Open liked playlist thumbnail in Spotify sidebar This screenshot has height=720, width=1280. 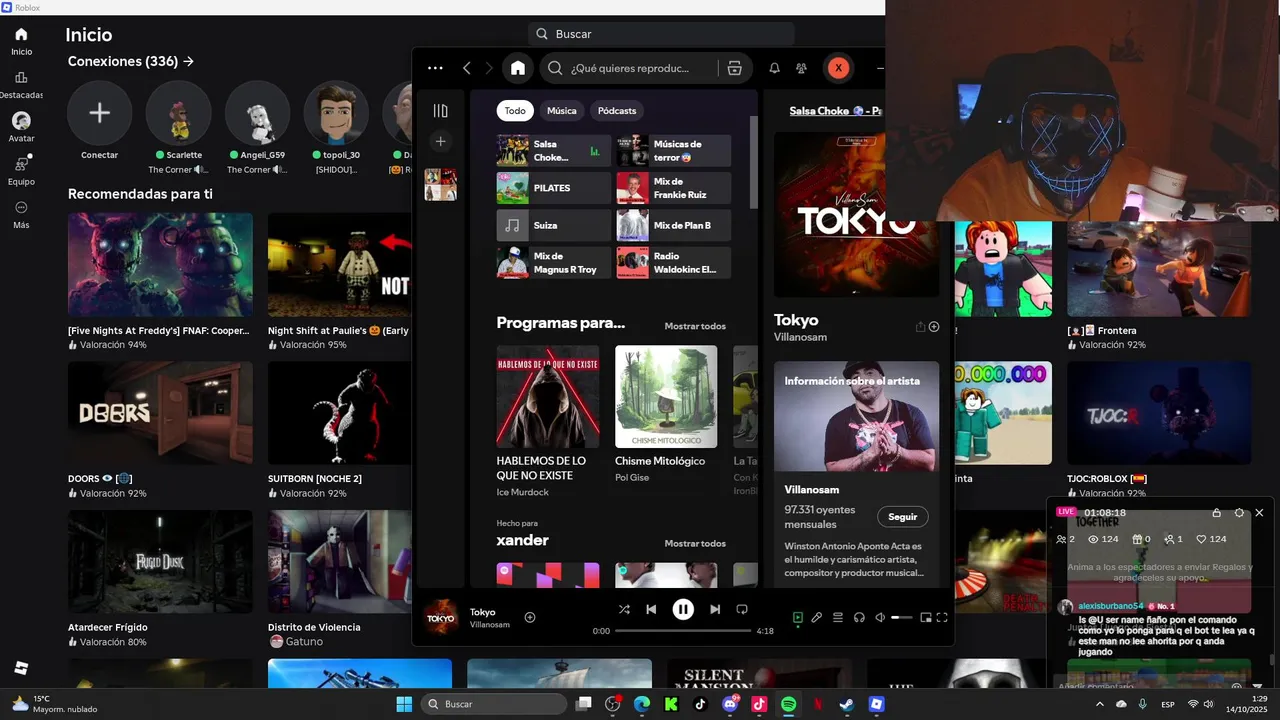(440, 184)
